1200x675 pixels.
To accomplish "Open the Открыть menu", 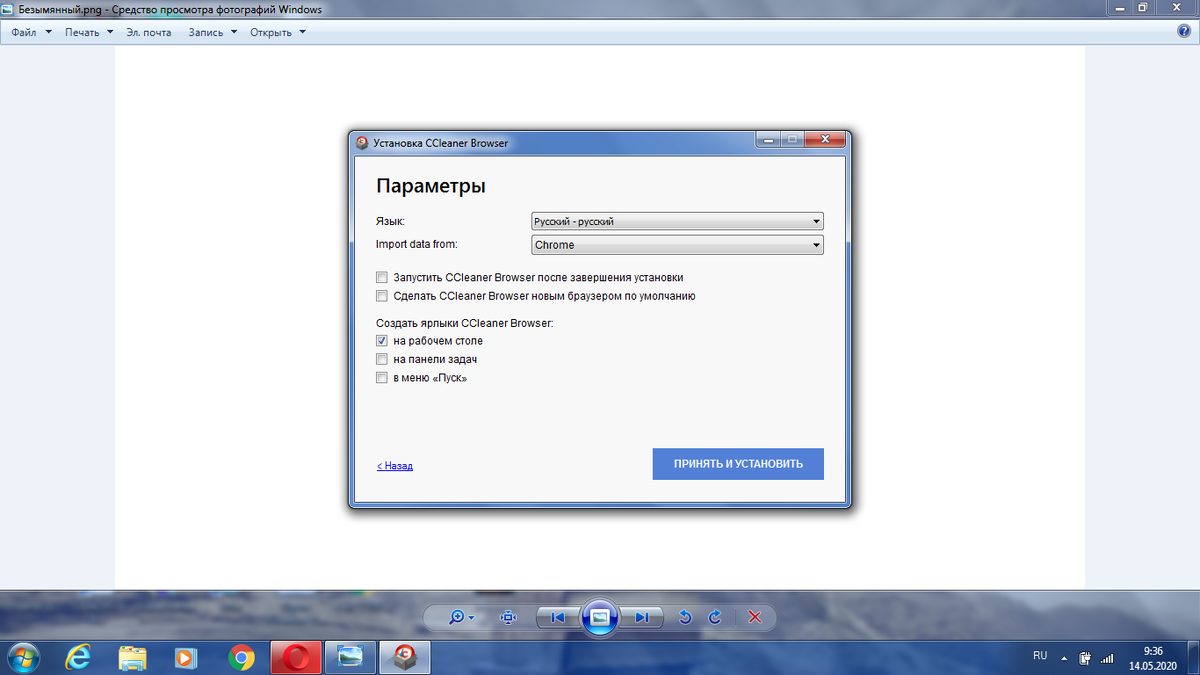I will click(x=278, y=32).
